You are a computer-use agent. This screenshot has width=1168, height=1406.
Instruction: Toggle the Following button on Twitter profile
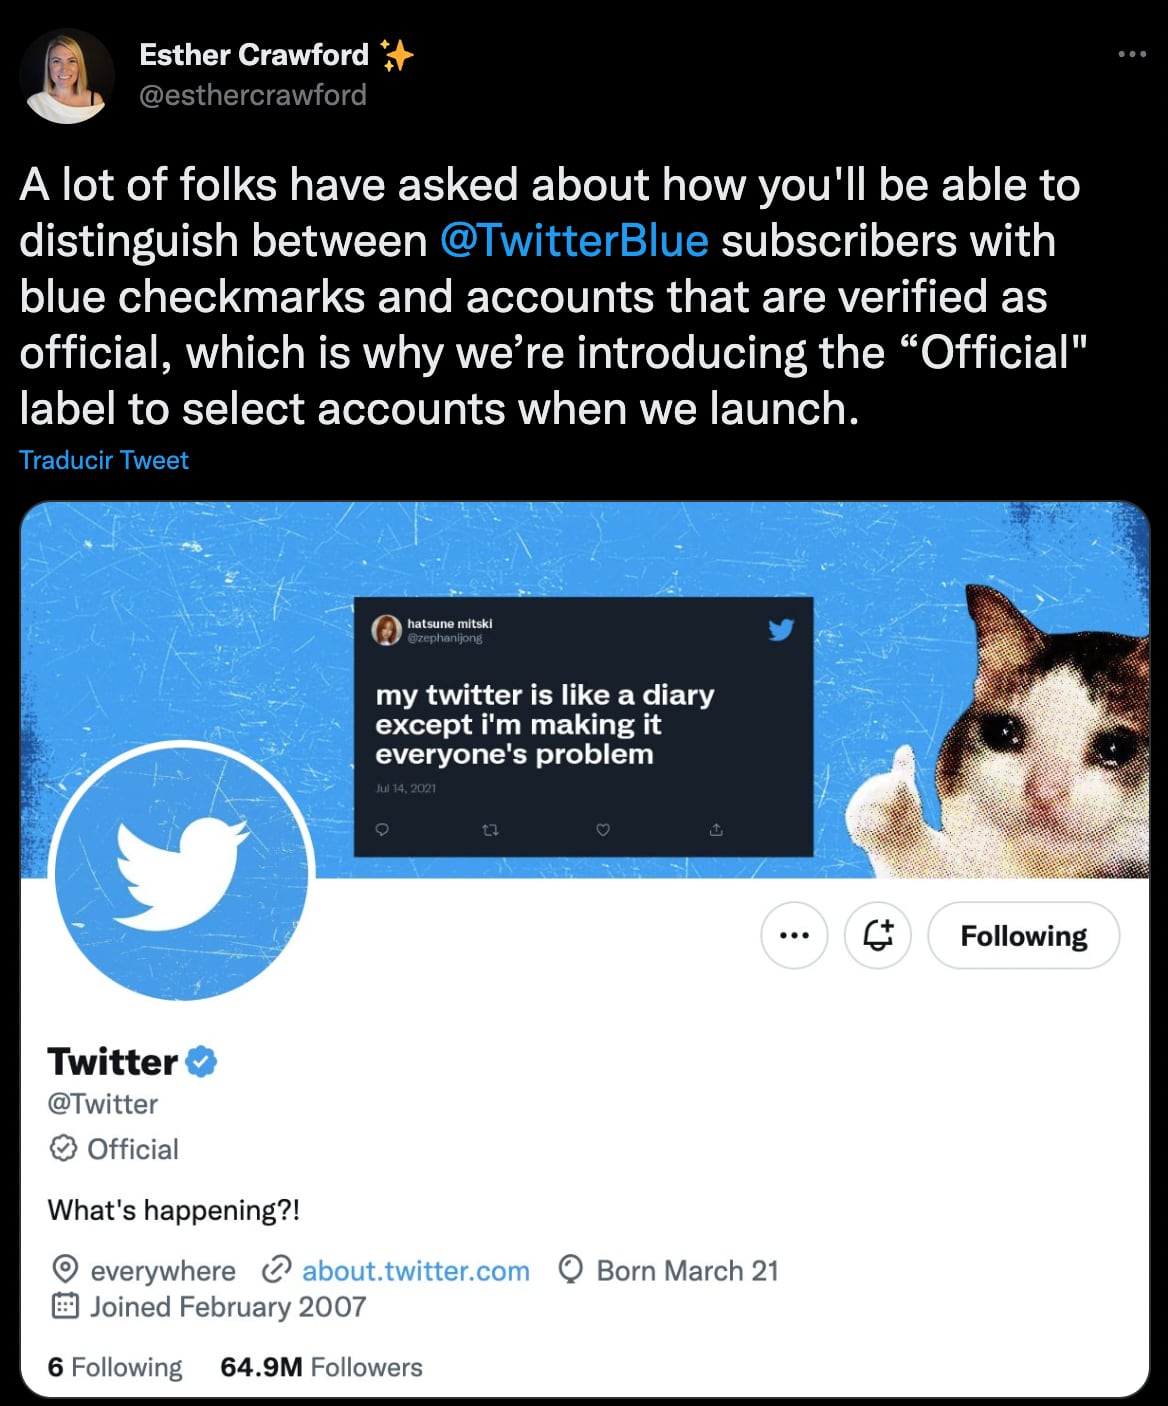point(1023,936)
